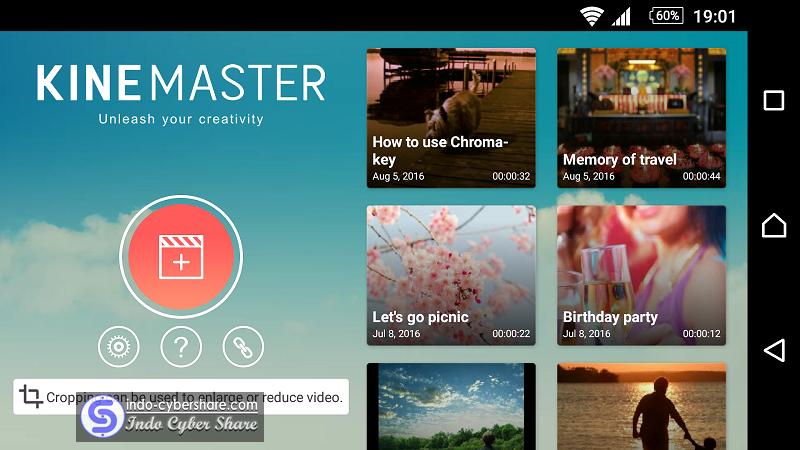
Task: Tap 'Aug 5, 2016' date on Chroma-key card
Action: coord(398,176)
